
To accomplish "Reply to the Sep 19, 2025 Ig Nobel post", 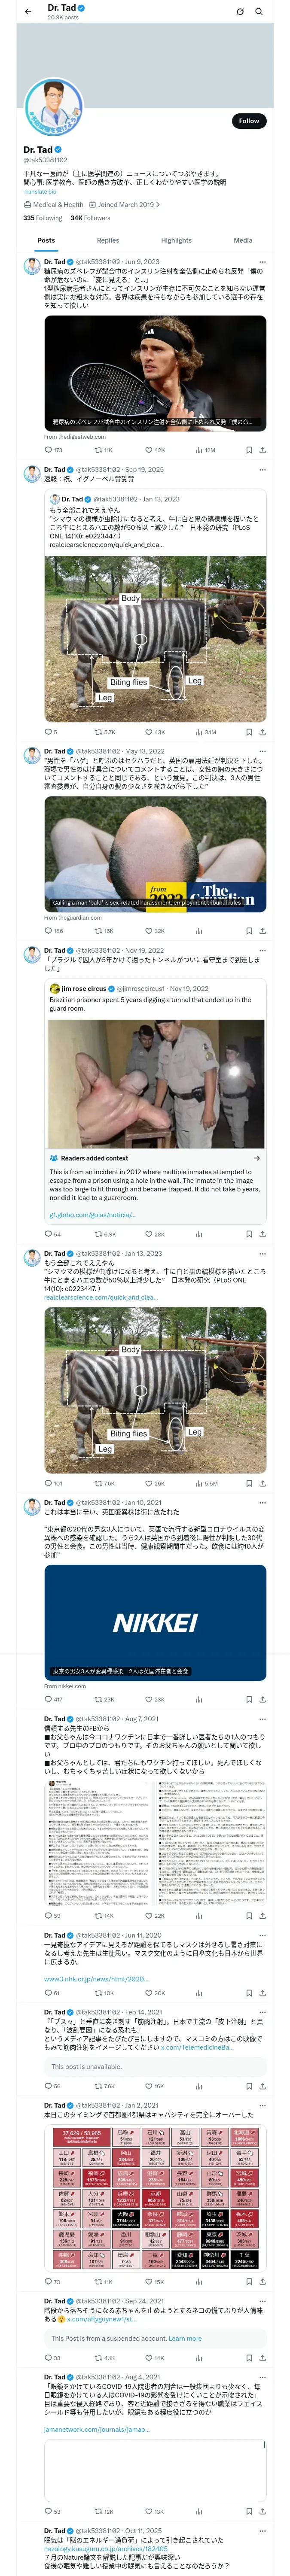I will tap(47, 732).
